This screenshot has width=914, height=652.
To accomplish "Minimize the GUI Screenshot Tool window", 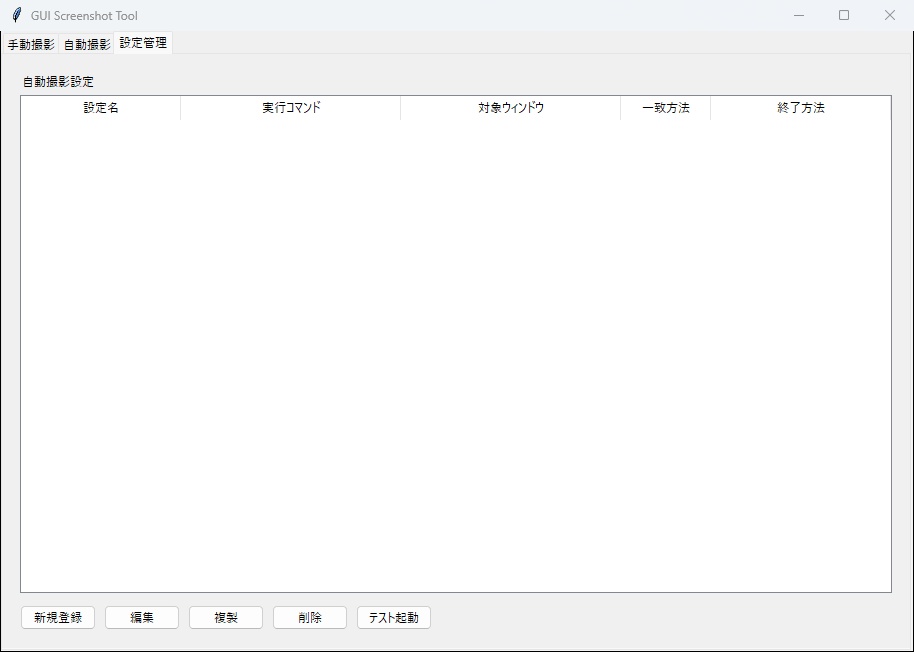I will click(799, 15).
